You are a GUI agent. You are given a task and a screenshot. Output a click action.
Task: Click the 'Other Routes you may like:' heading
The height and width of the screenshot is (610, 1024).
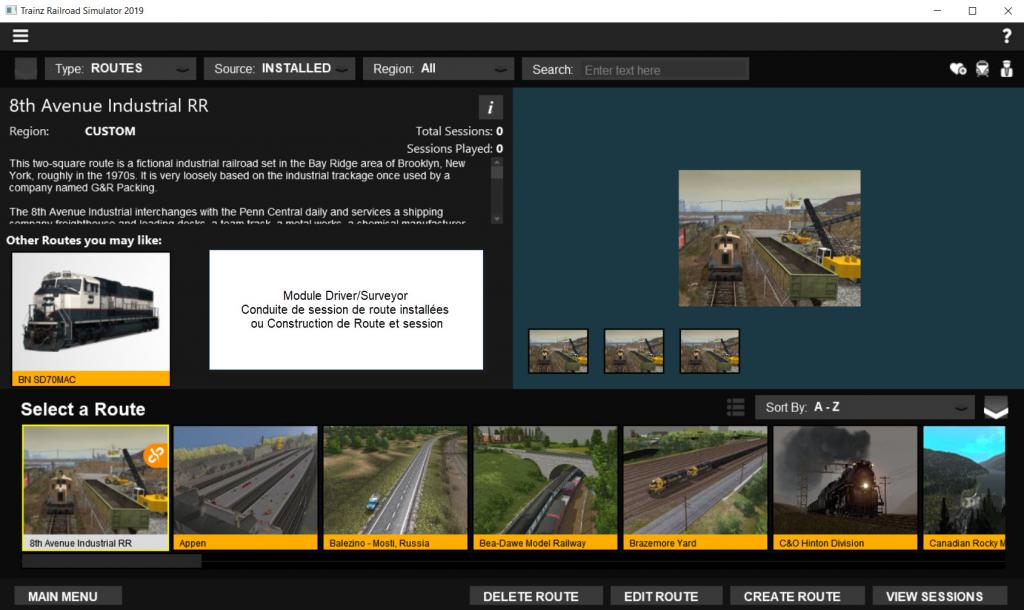(x=84, y=240)
